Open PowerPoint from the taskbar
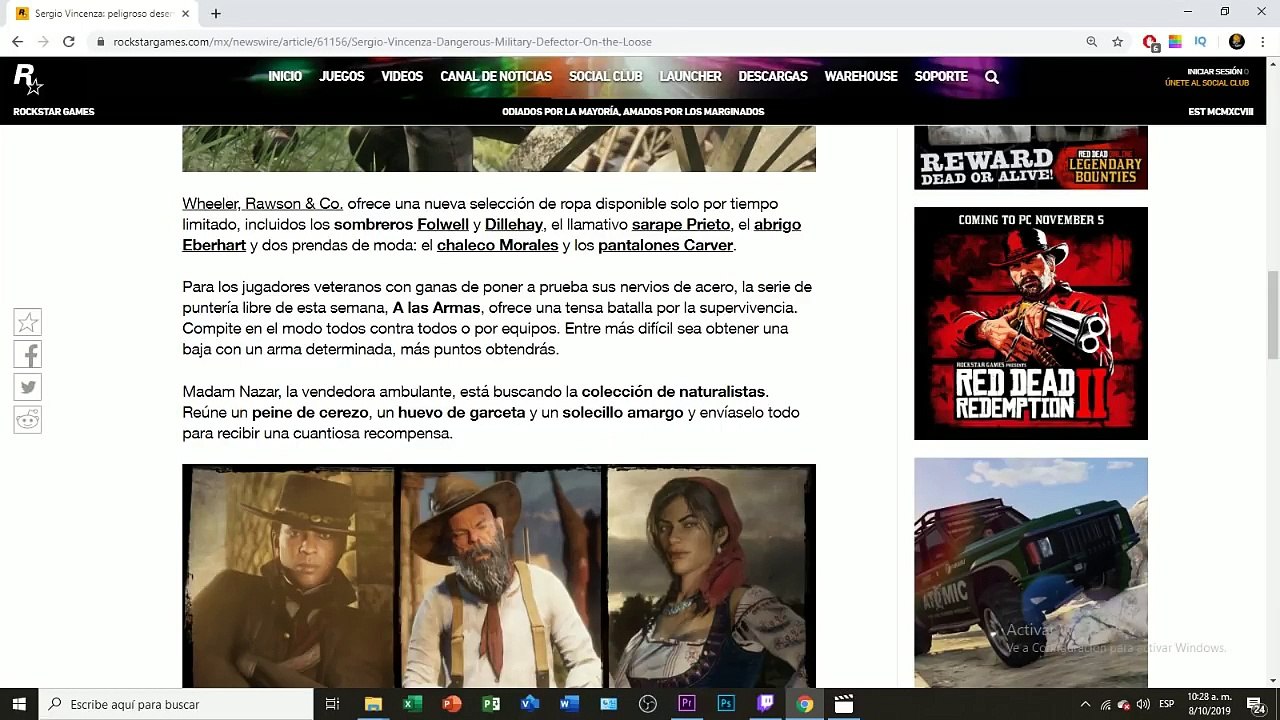 (451, 704)
